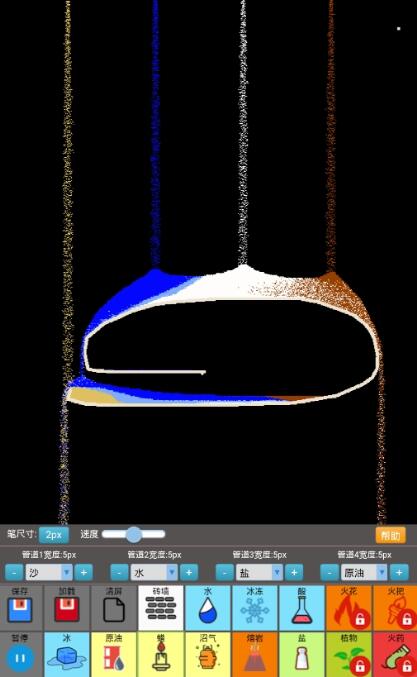
Task: Select the lava (熔岩) volcano element
Action: pos(255,655)
